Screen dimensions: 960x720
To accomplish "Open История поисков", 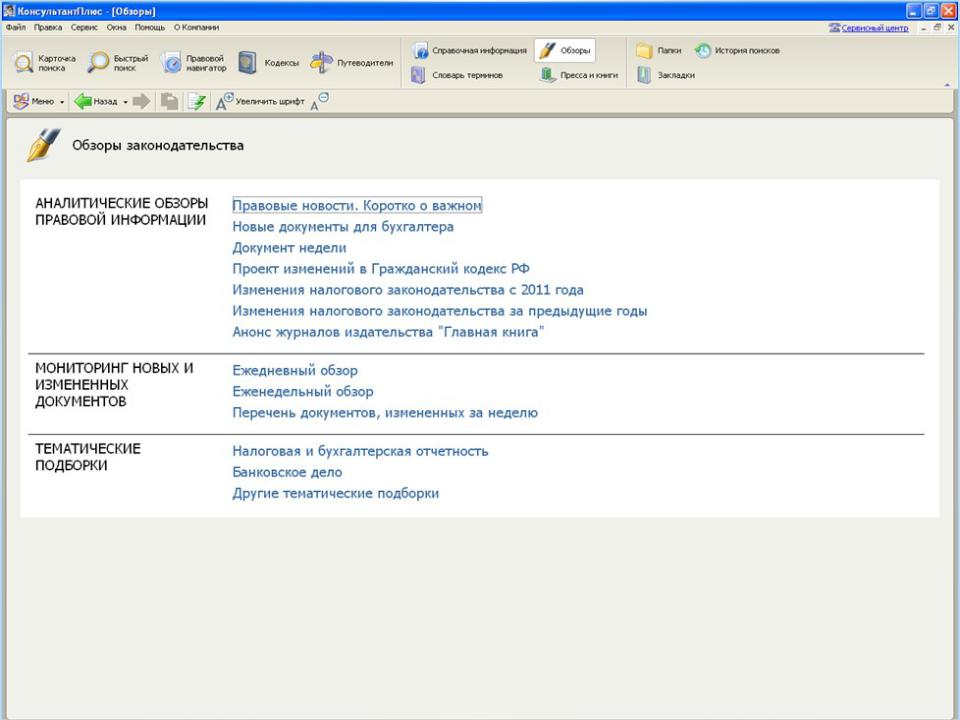I will click(737, 50).
